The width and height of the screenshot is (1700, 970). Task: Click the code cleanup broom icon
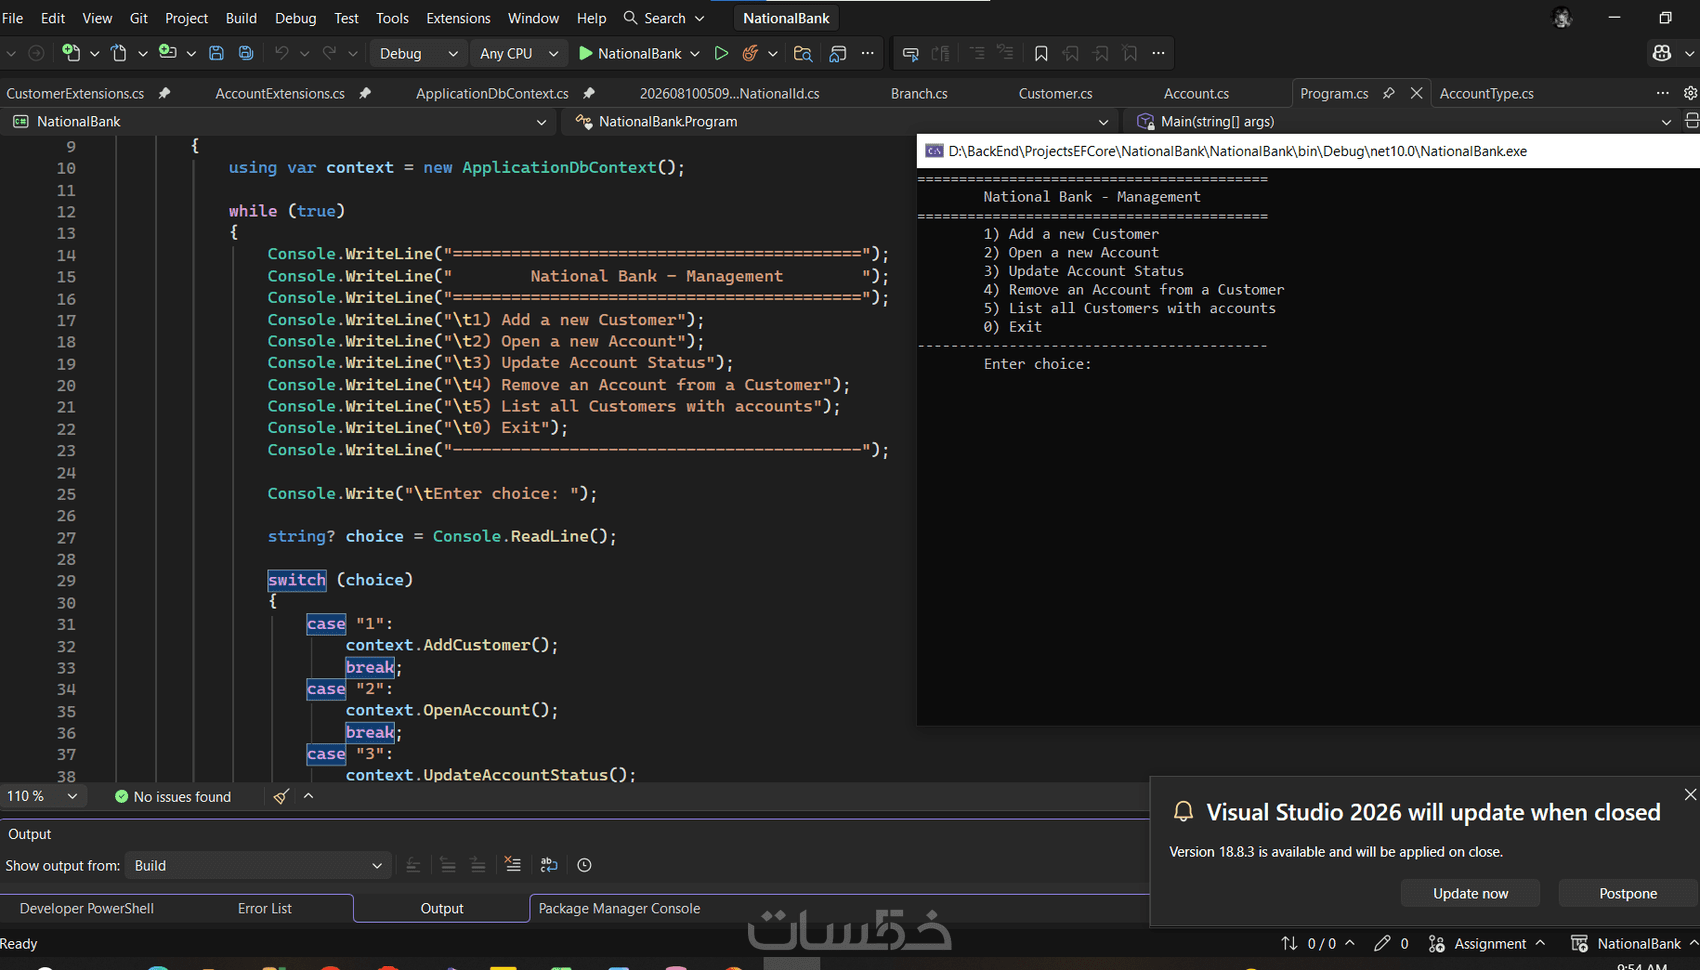click(x=281, y=796)
